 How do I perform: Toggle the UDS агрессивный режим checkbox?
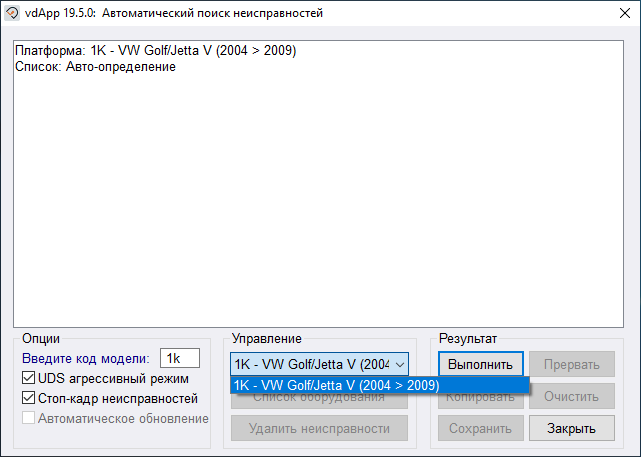[x=29, y=379]
